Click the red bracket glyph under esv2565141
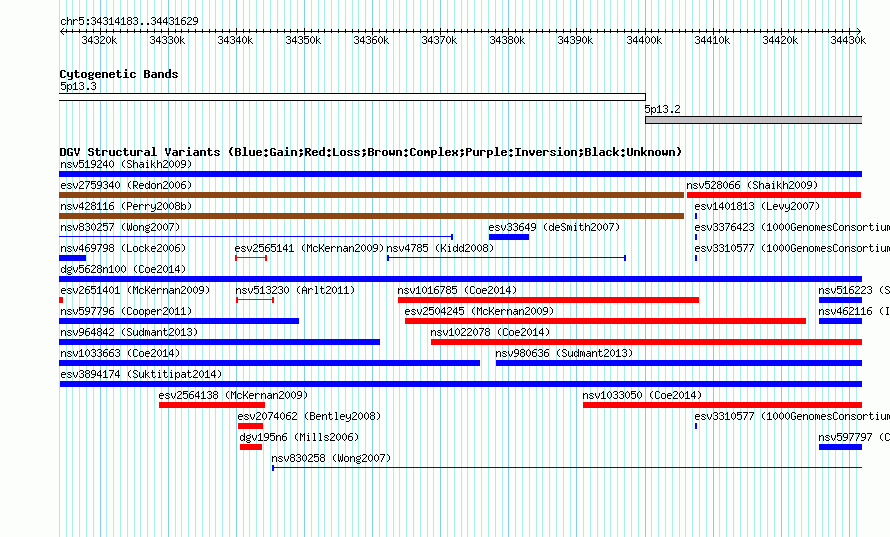890x537 pixels. pos(251,258)
